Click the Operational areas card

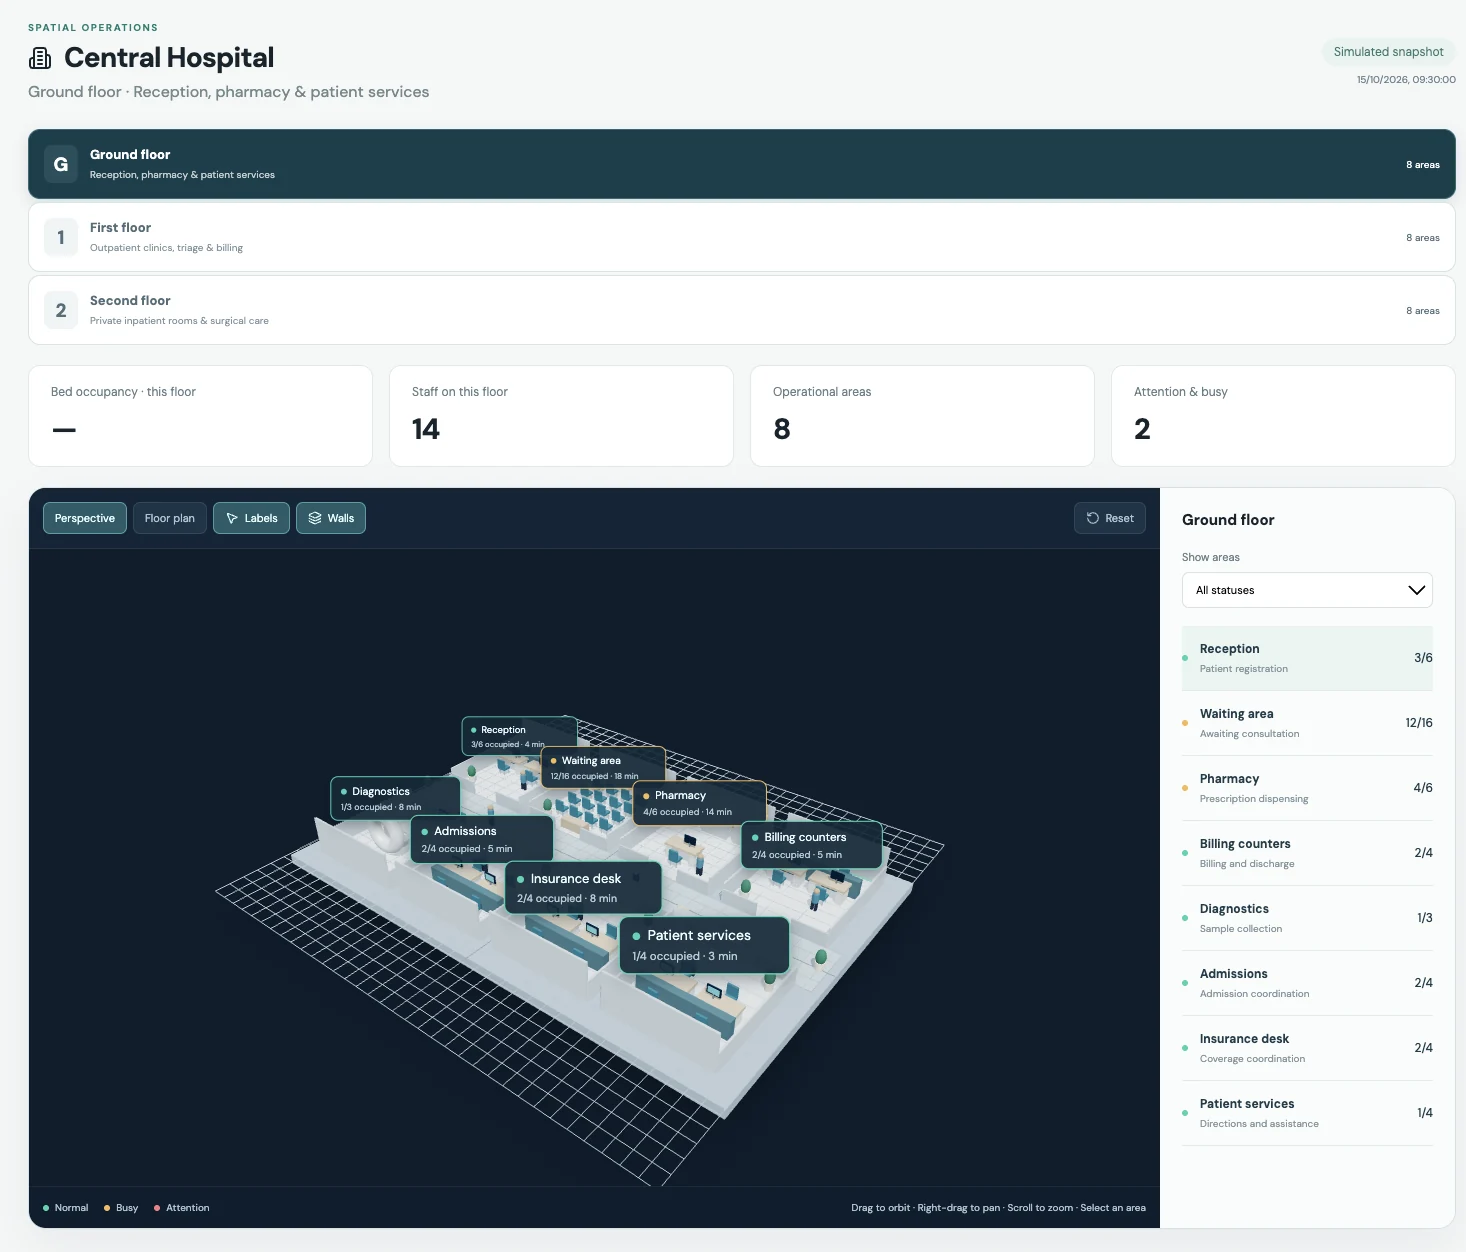click(922, 416)
